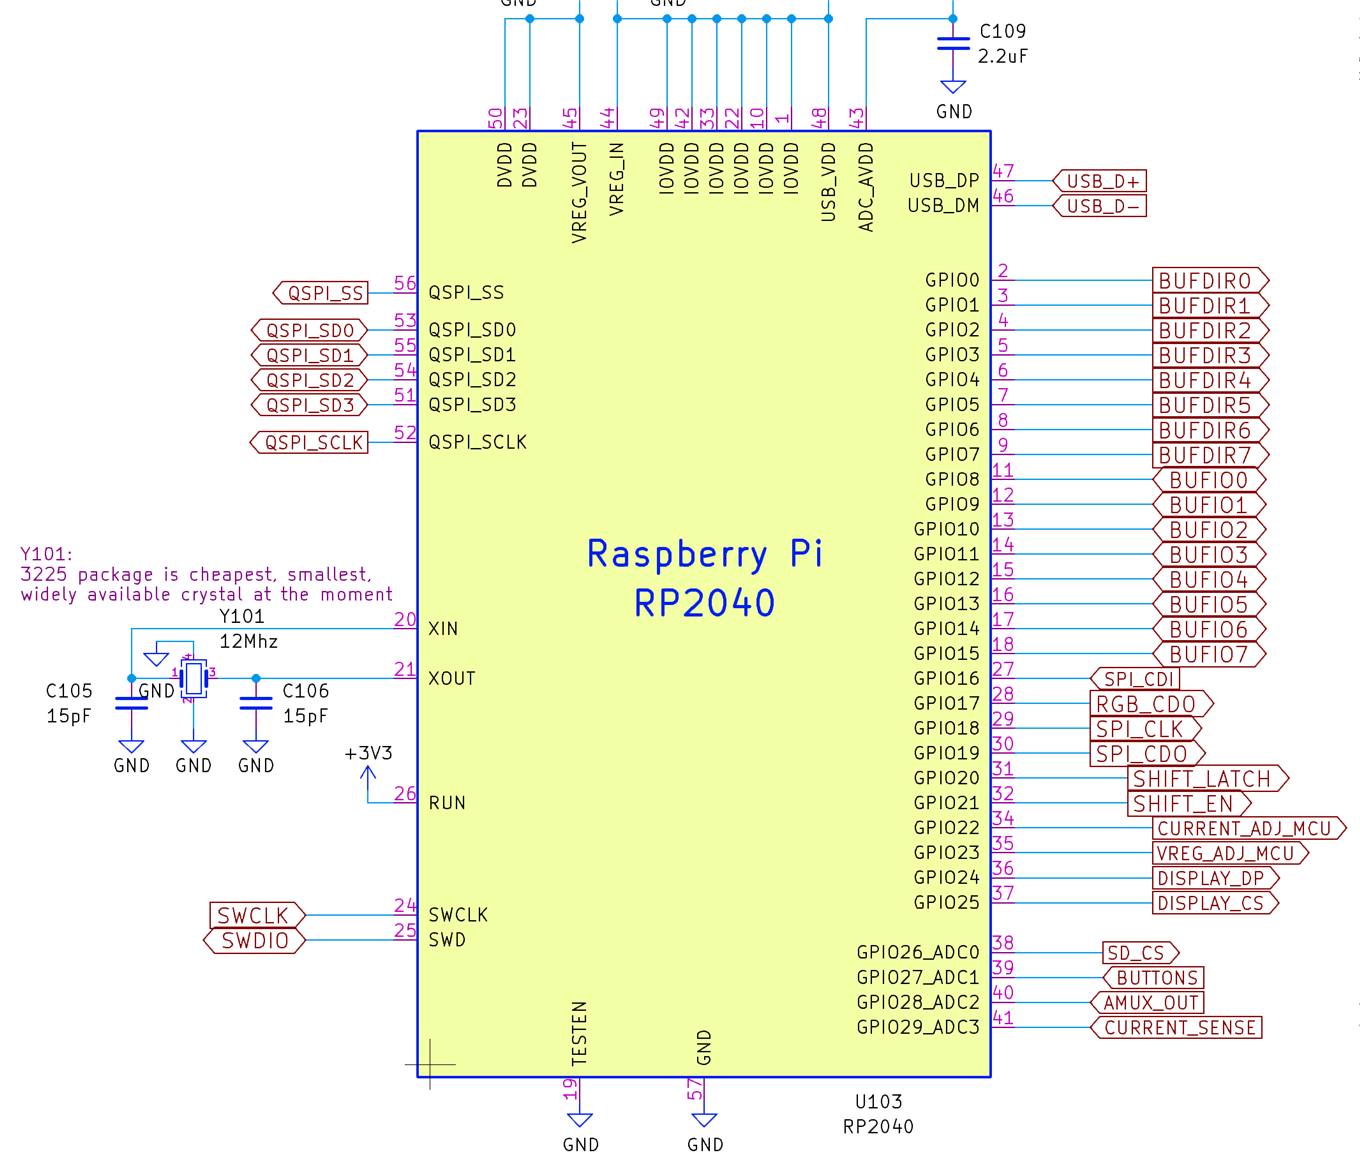Click the blue 'RP2040' text in symbol center

point(704,603)
